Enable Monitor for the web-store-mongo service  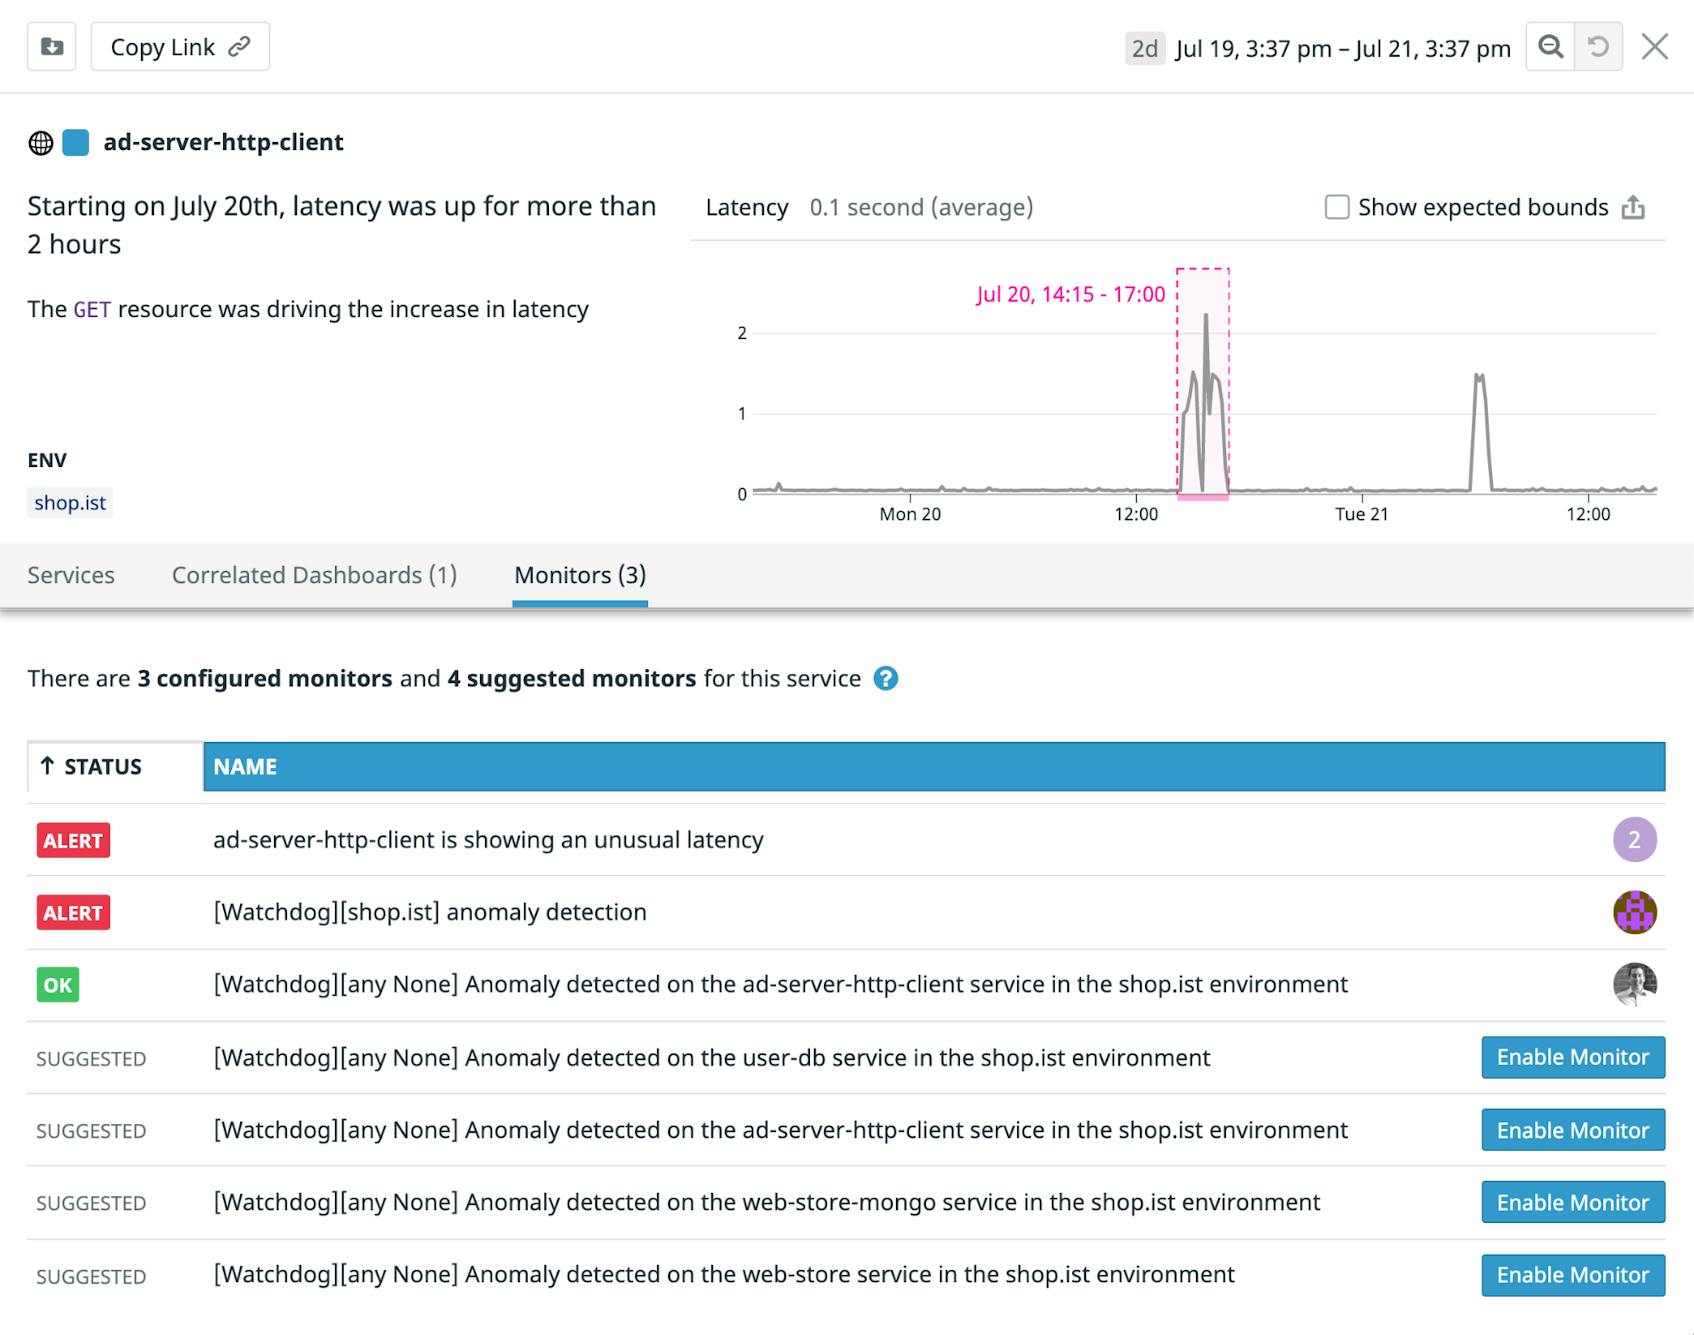(1571, 1202)
